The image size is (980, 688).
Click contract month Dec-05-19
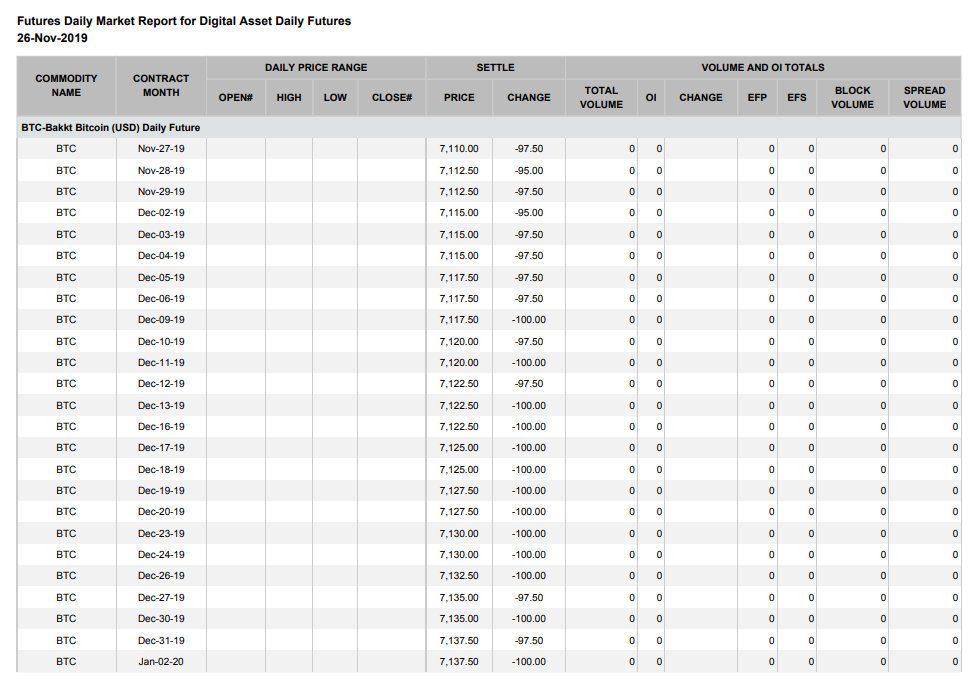[x=161, y=277]
